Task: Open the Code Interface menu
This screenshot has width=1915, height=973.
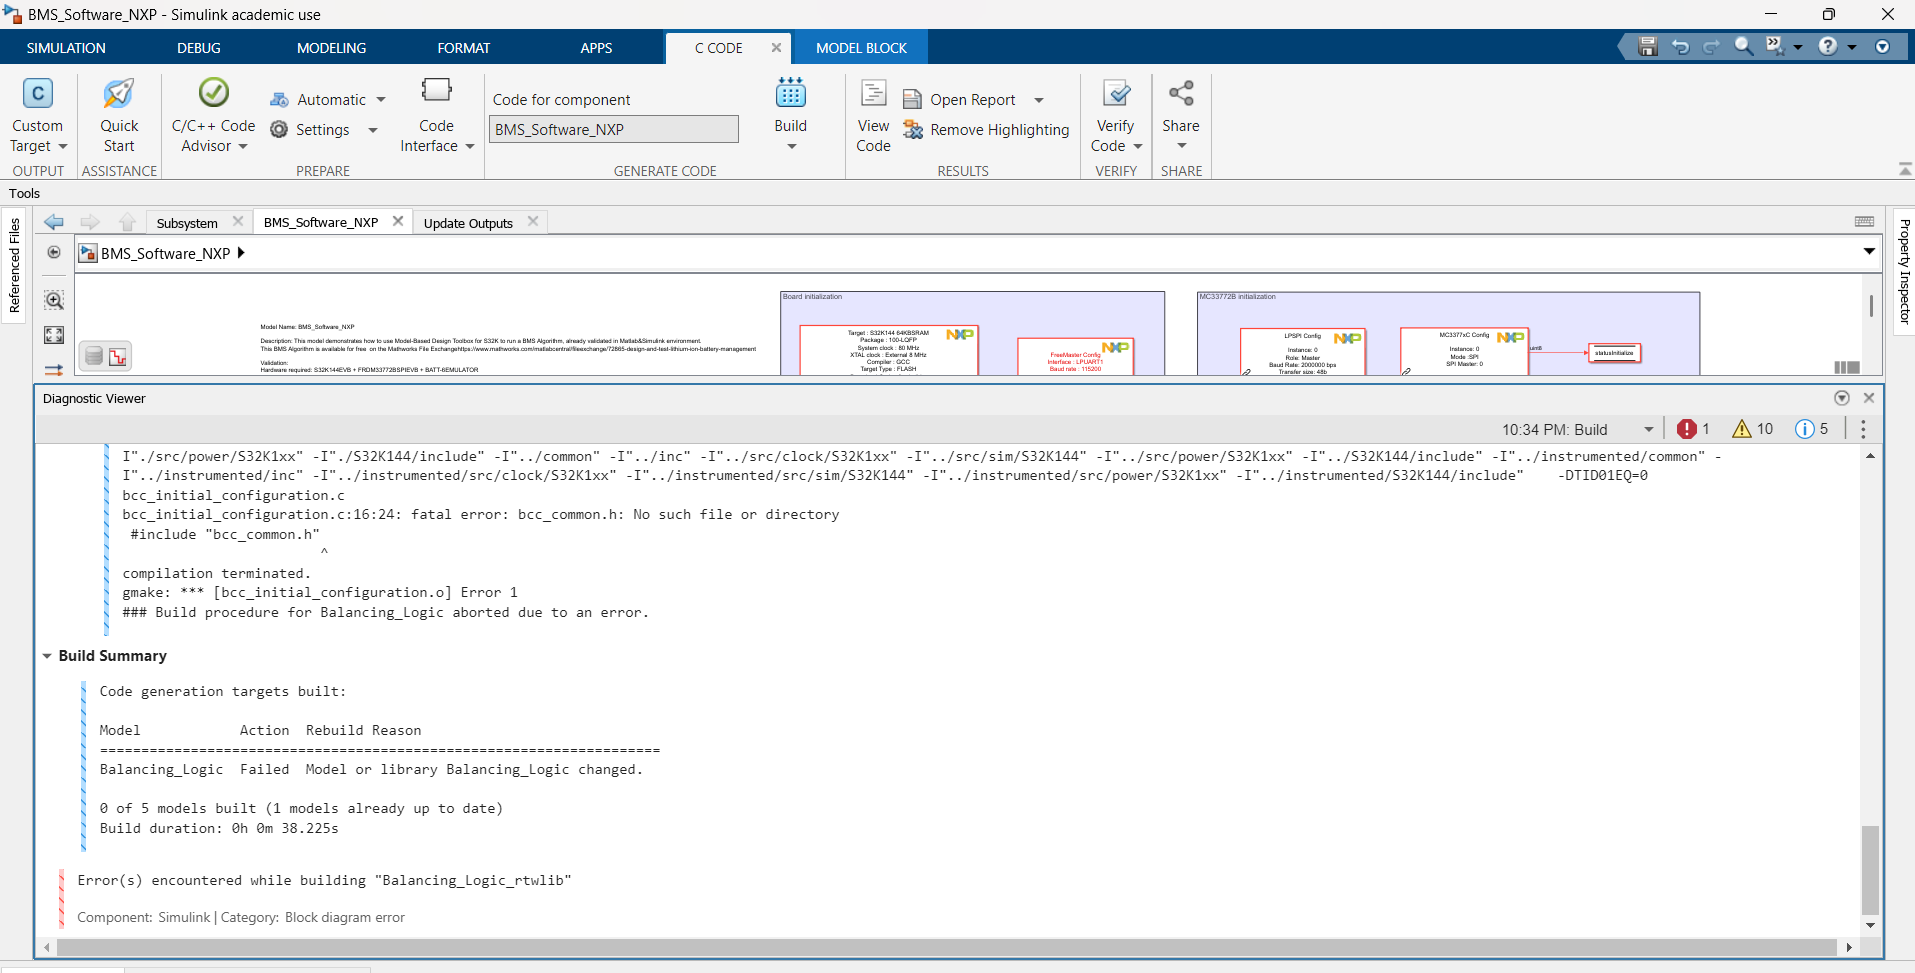Action: (x=436, y=116)
